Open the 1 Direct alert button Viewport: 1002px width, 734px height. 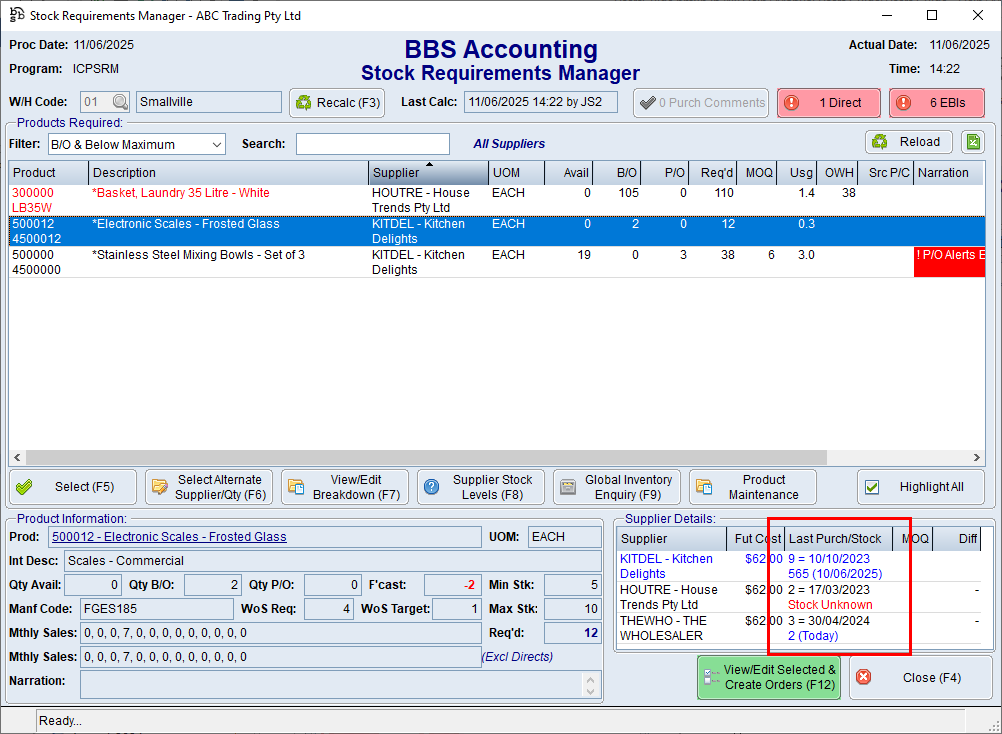point(829,103)
